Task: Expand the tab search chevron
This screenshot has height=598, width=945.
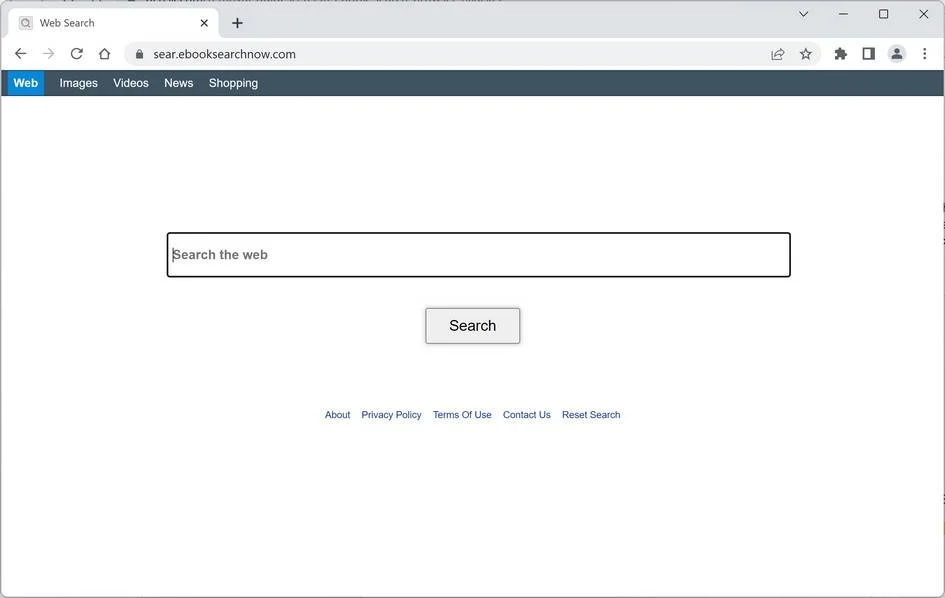Action: (x=803, y=14)
